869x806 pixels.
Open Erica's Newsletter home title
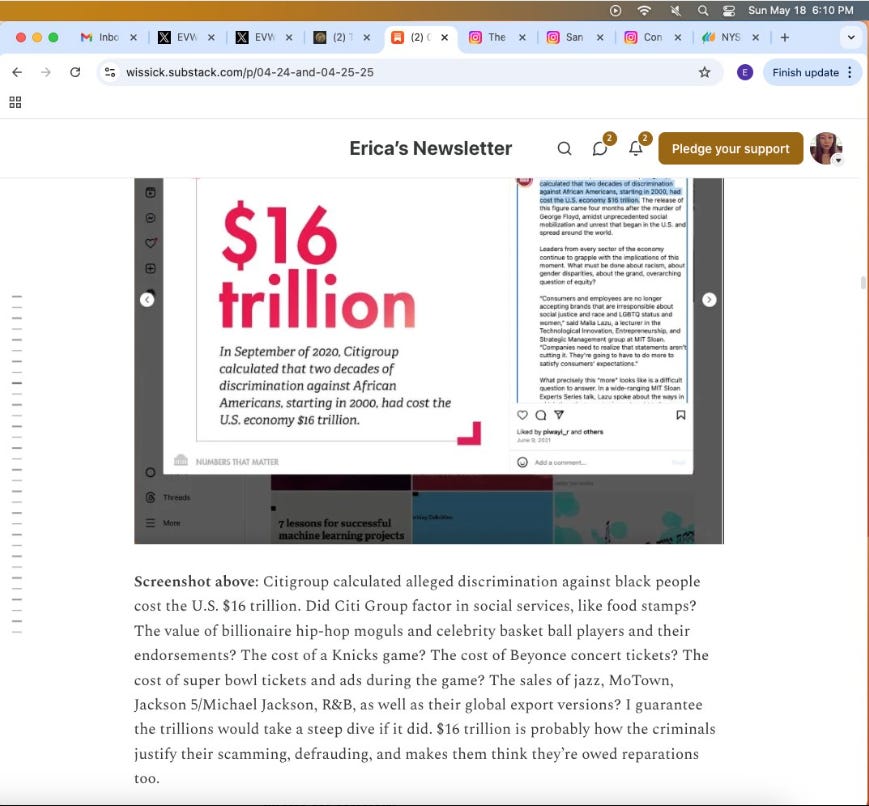coord(431,149)
